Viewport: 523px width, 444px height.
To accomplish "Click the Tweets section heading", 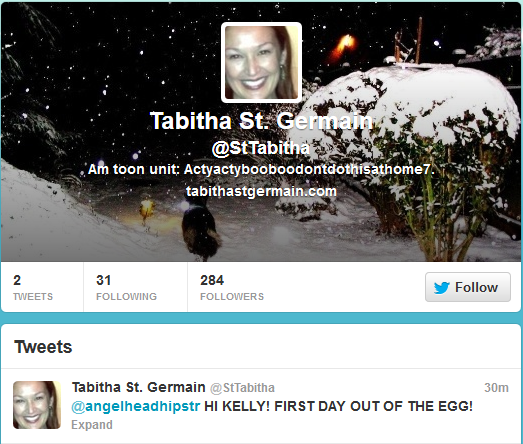I will pos(43,347).
